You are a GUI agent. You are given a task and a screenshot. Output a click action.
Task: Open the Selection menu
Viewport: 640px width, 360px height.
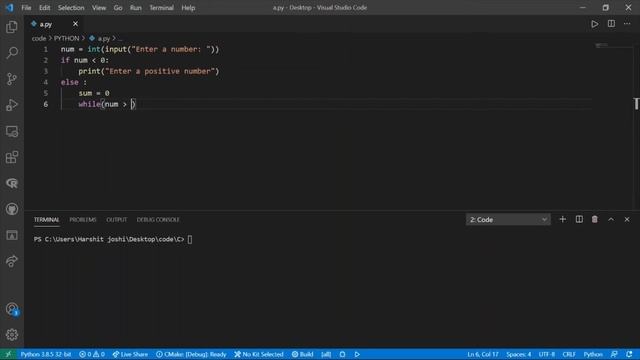pyautogui.click(x=71, y=8)
